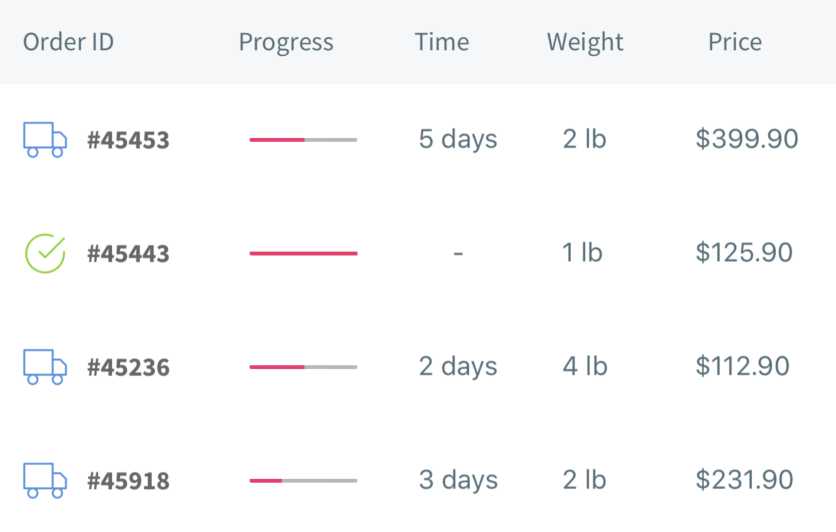Sort by the Weight column header

pos(585,43)
